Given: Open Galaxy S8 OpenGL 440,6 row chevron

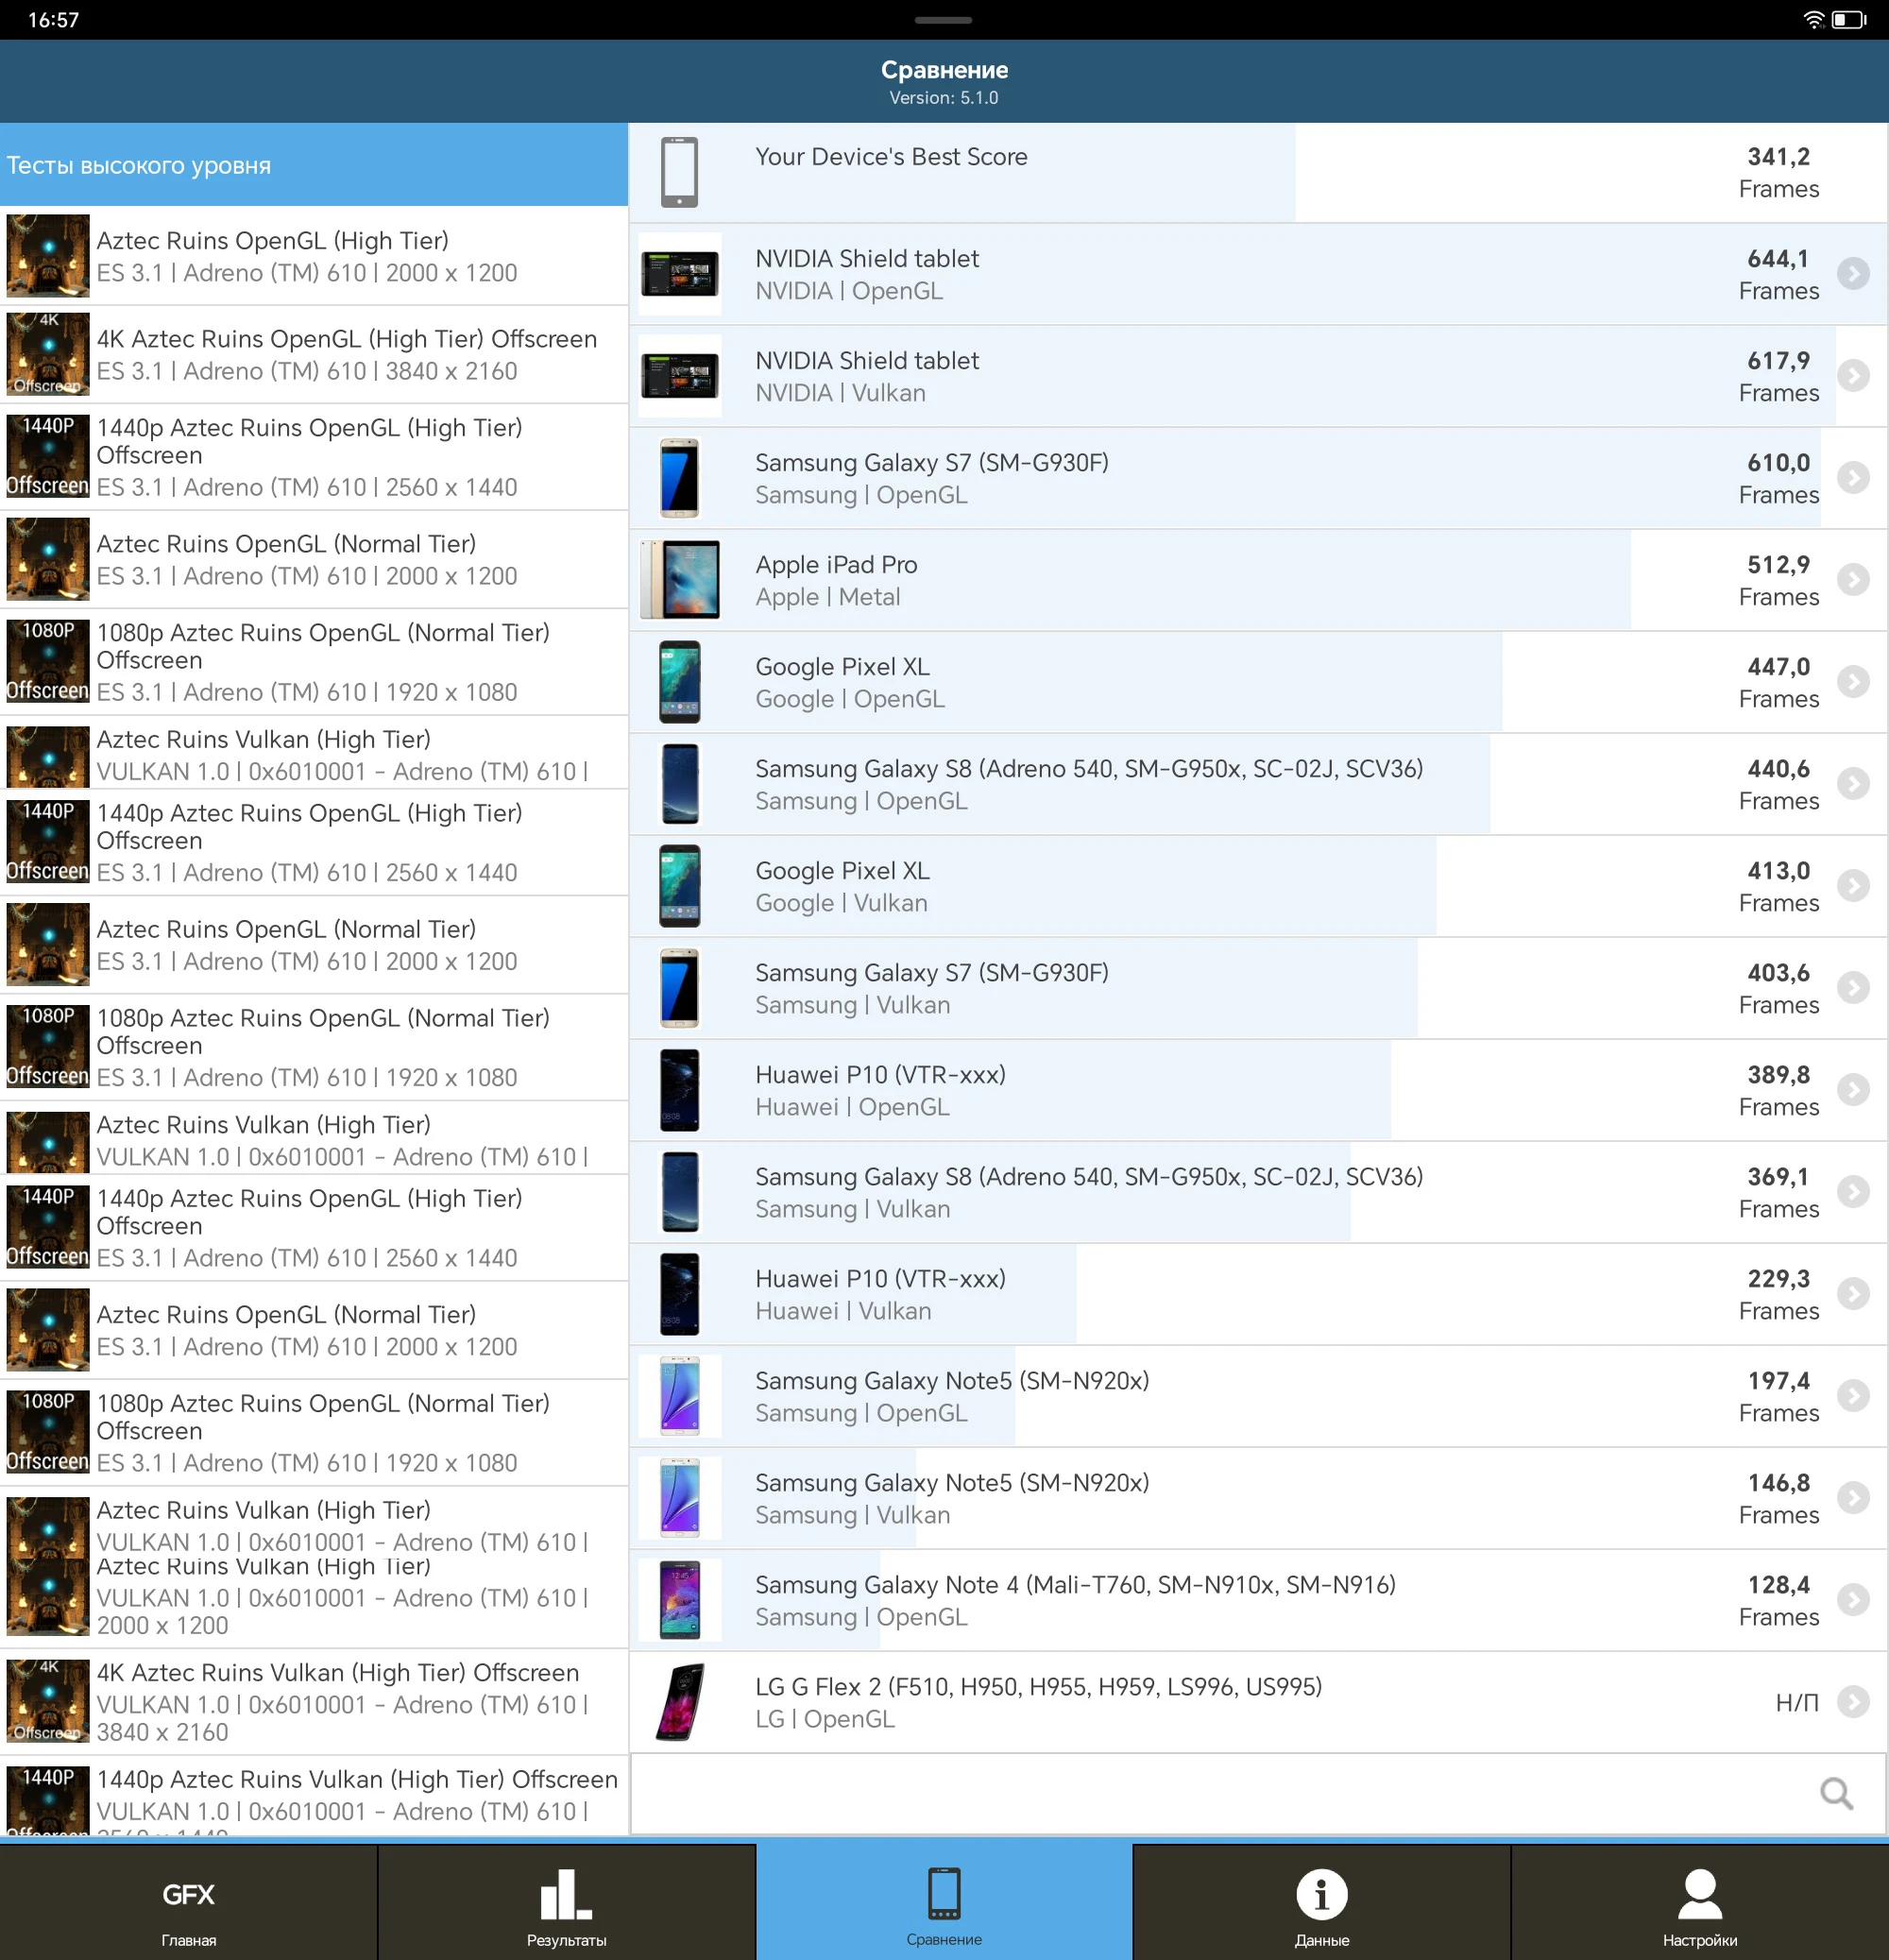Looking at the screenshot, I should point(1853,784).
